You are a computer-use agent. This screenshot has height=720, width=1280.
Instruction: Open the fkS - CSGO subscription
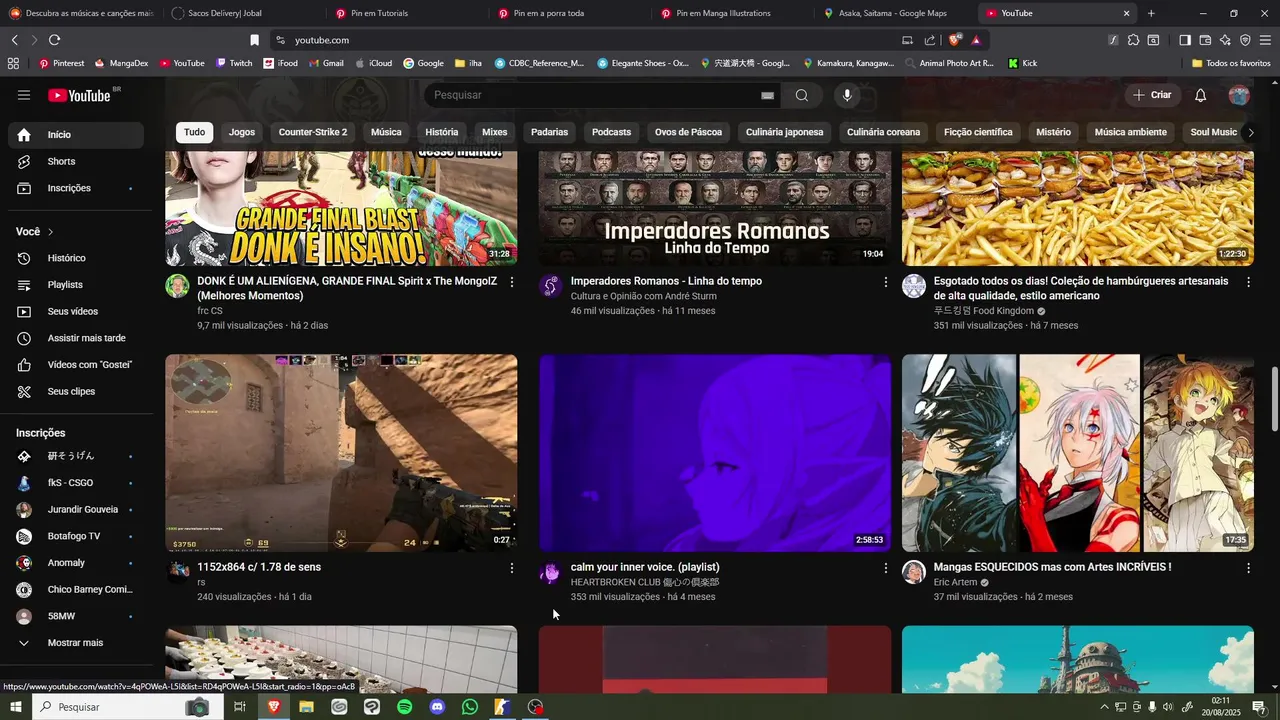pos(76,483)
